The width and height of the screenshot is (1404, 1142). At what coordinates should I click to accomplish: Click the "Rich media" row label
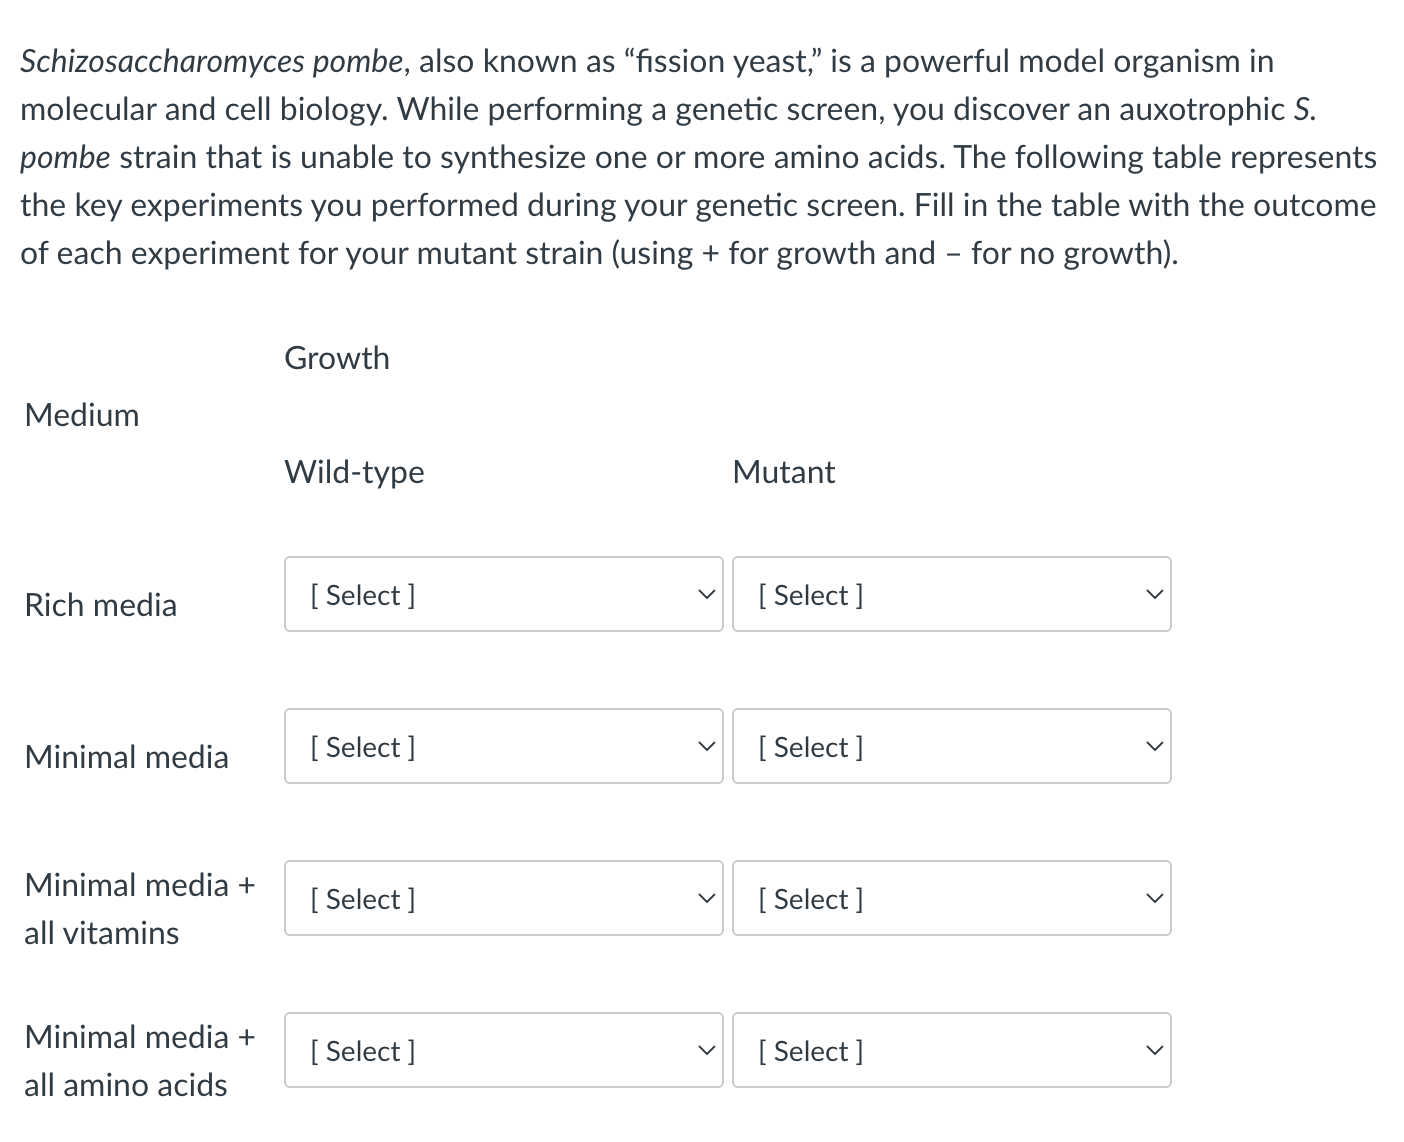tap(100, 605)
